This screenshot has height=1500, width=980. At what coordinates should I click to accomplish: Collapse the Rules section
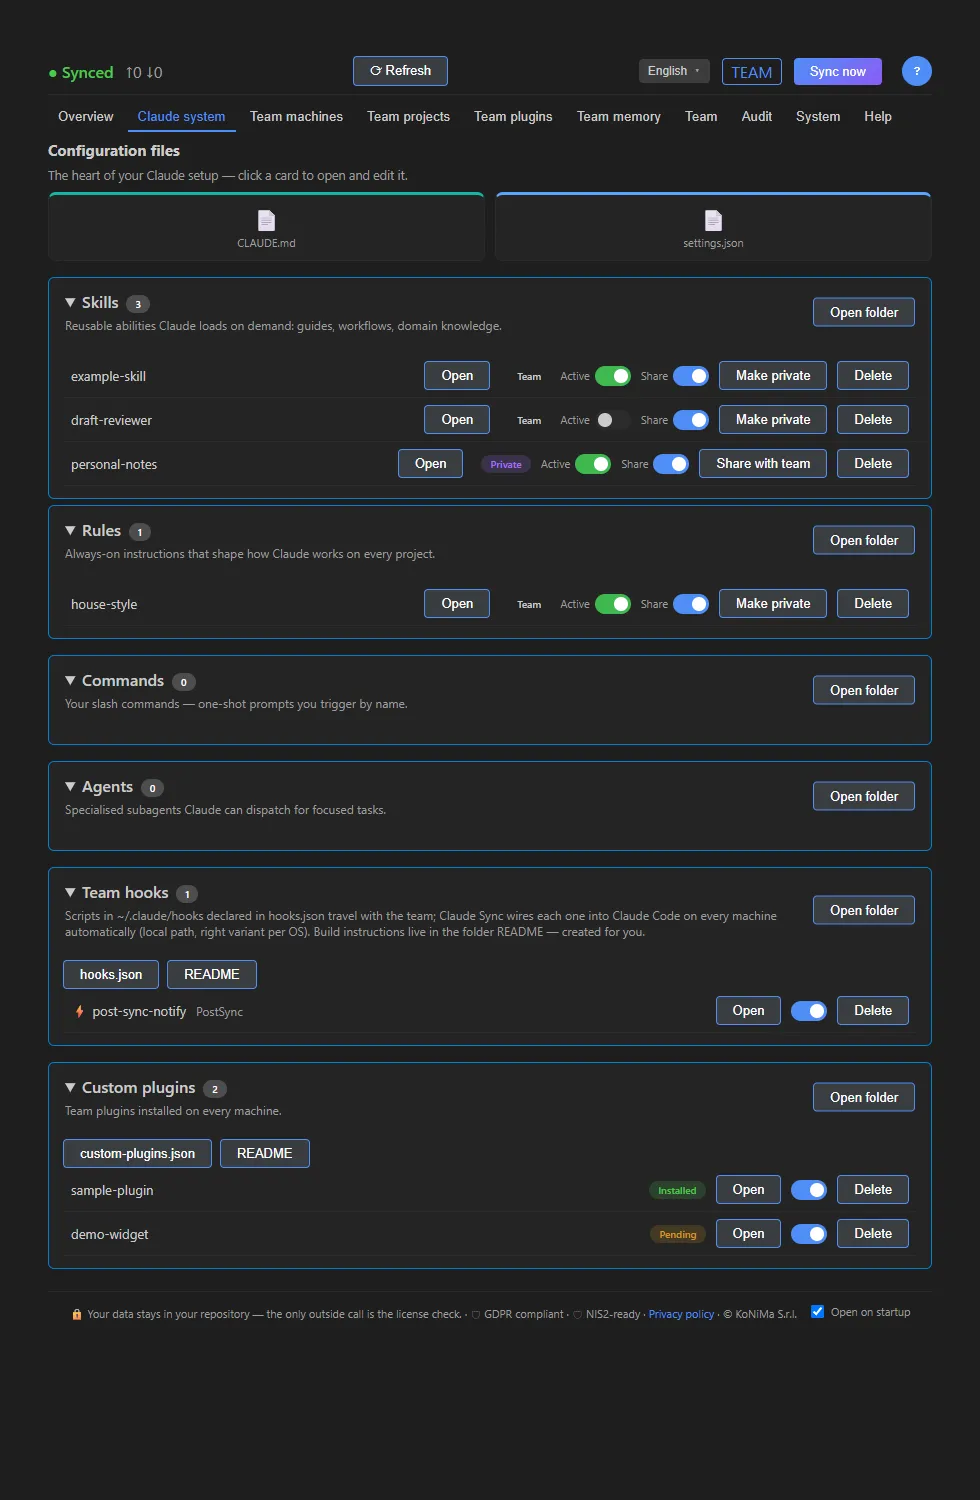pyautogui.click(x=70, y=530)
